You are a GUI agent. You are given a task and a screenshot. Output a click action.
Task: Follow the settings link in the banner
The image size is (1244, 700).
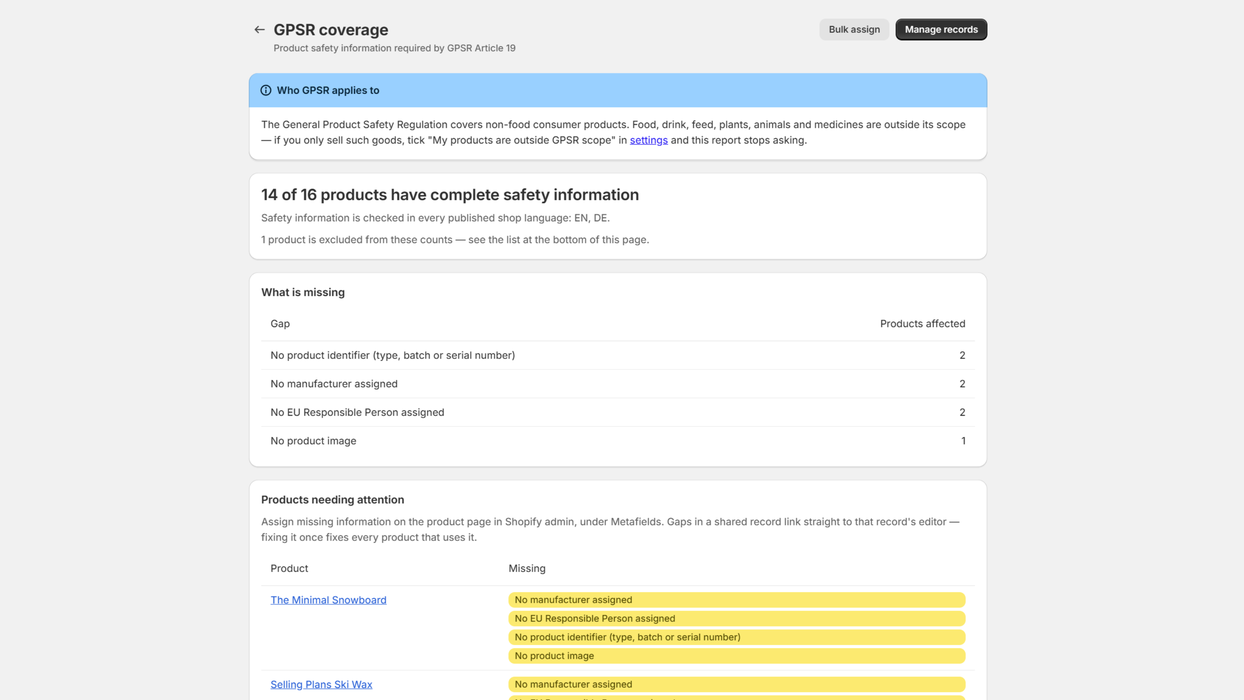(x=649, y=140)
